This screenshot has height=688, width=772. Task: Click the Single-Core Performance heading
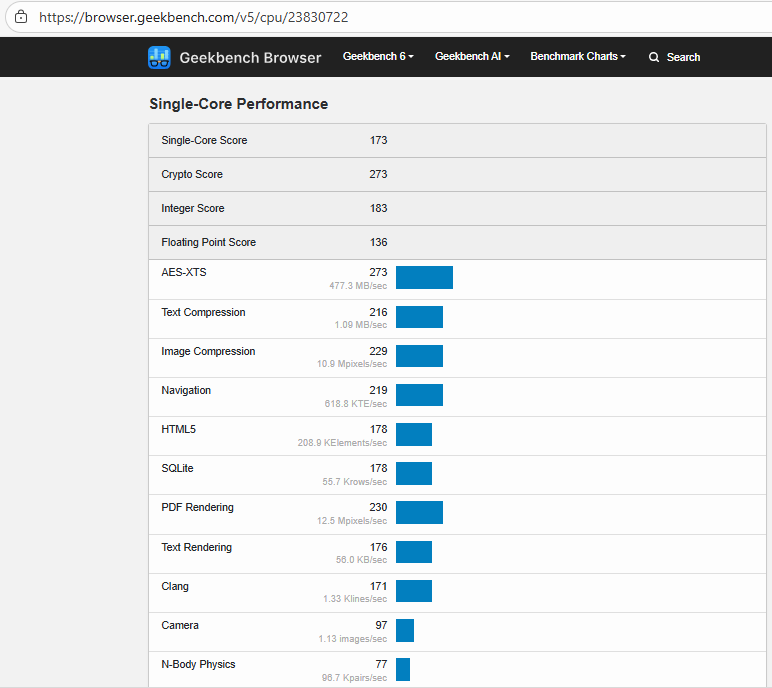tap(239, 104)
